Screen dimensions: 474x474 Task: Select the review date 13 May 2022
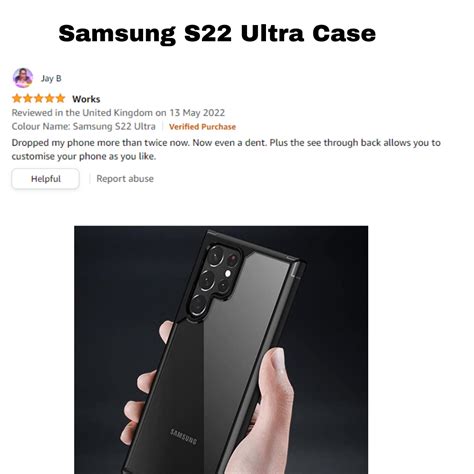click(197, 113)
